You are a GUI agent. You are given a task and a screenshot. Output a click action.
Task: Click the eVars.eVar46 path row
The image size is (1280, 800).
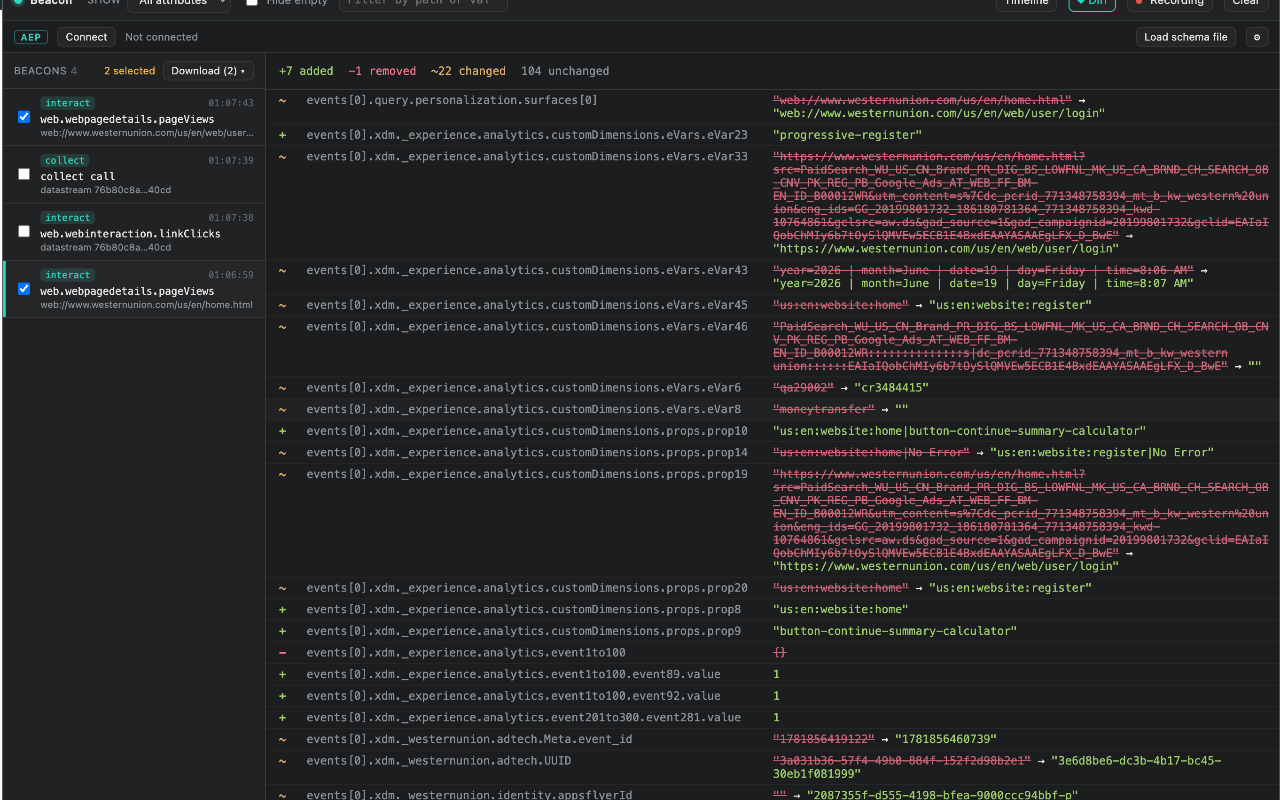pyautogui.click(x=527, y=327)
